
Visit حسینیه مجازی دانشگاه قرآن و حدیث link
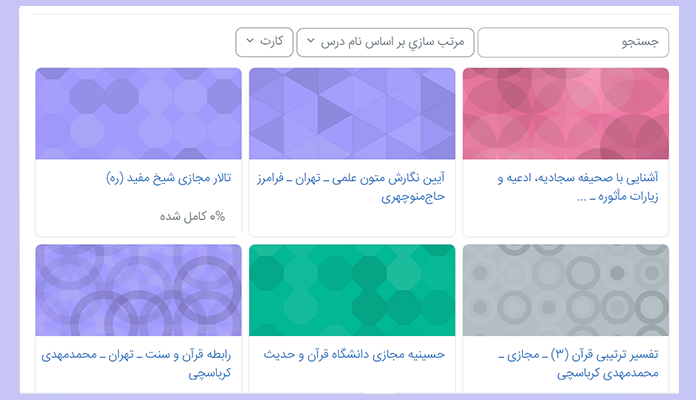tap(355, 354)
